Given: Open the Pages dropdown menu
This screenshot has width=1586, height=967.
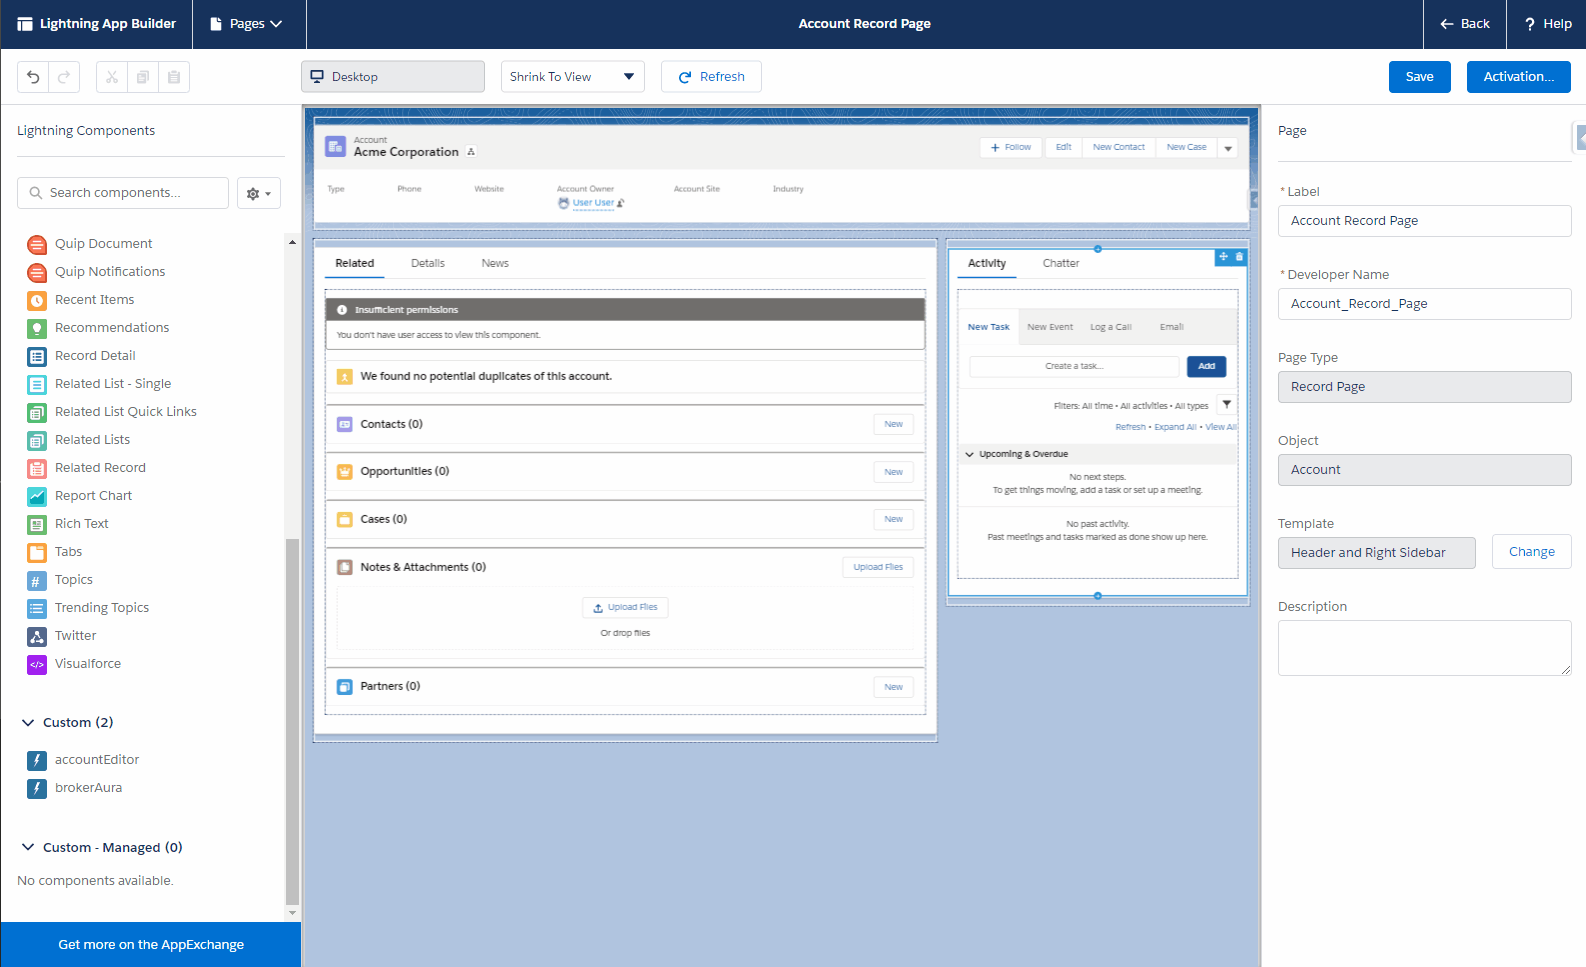Looking at the screenshot, I should [x=248, y=24].
